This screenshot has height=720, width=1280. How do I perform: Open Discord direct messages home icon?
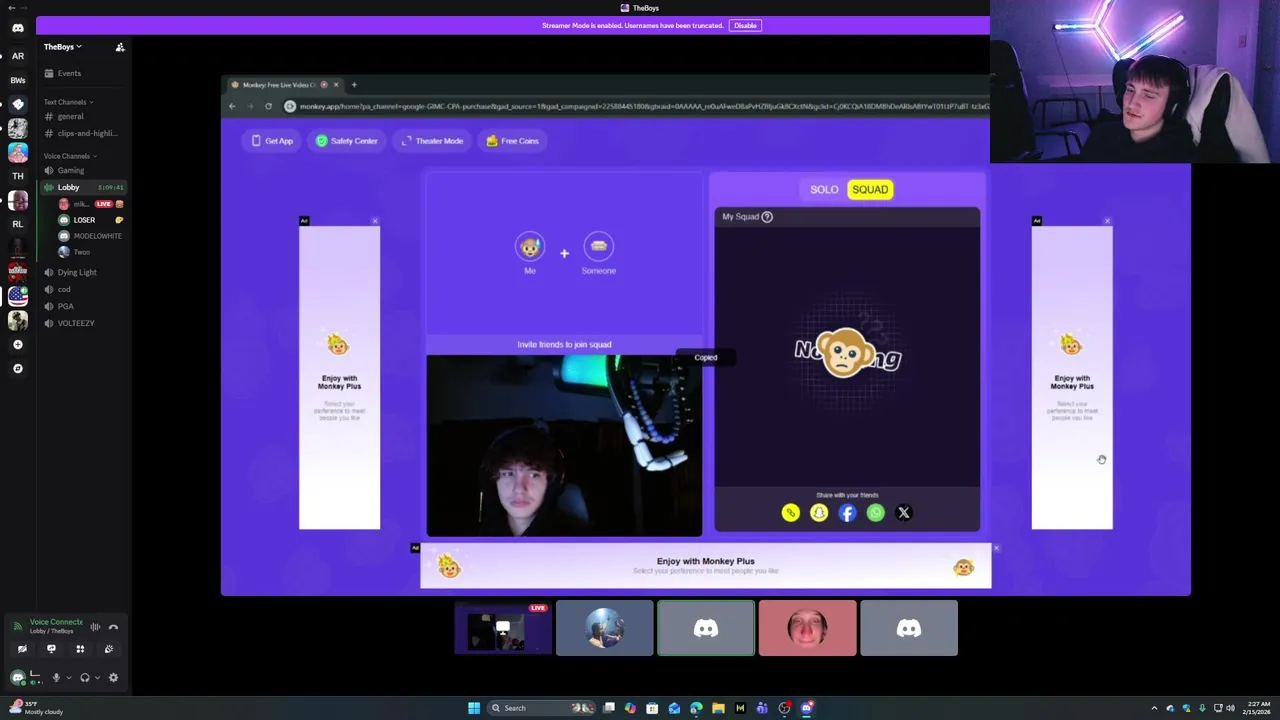17,28
